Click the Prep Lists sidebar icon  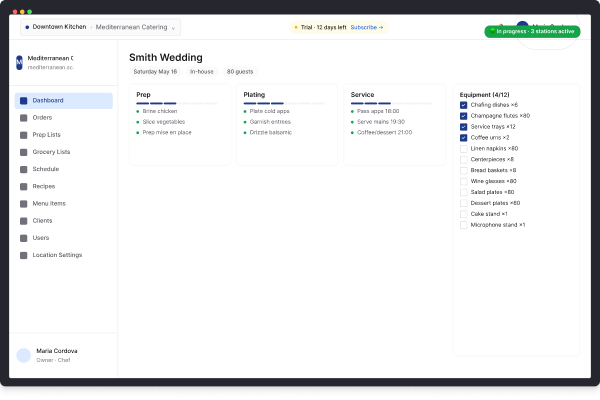click(x=24, y=135)
